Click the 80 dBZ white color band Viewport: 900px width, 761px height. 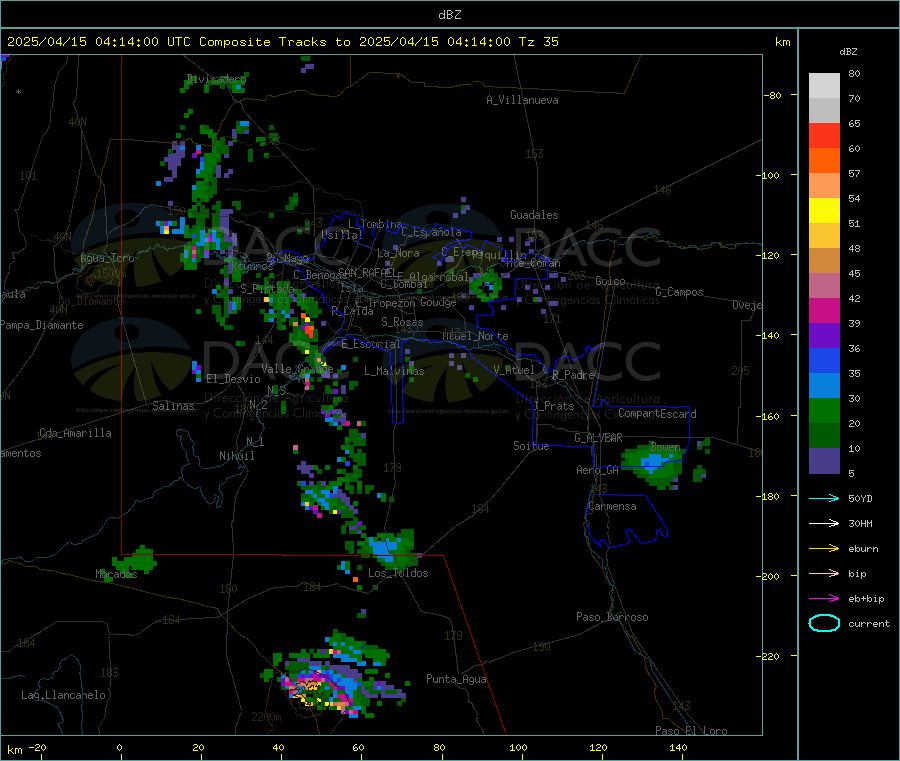pyautogui.click(x=824, y=86)
